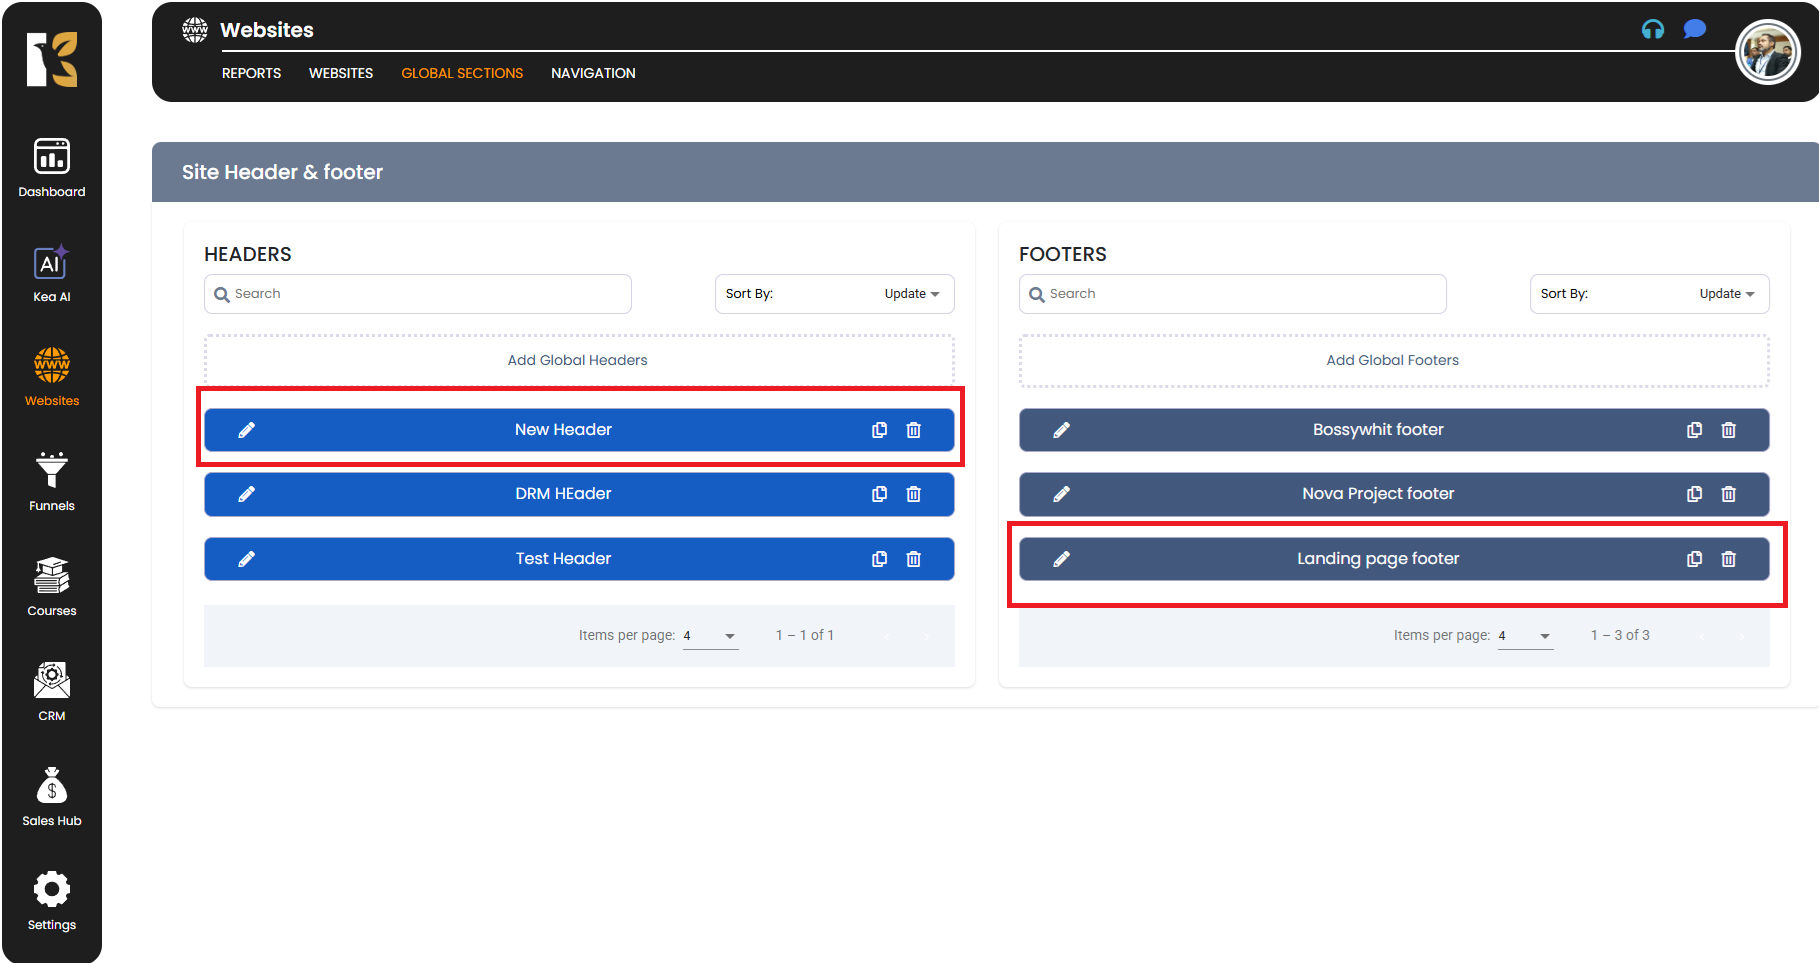Image resolution: width=1819 pixels, height=963 pixels.
Task: Edit New Header with pencil icon
Action: [x=247, y=430]
